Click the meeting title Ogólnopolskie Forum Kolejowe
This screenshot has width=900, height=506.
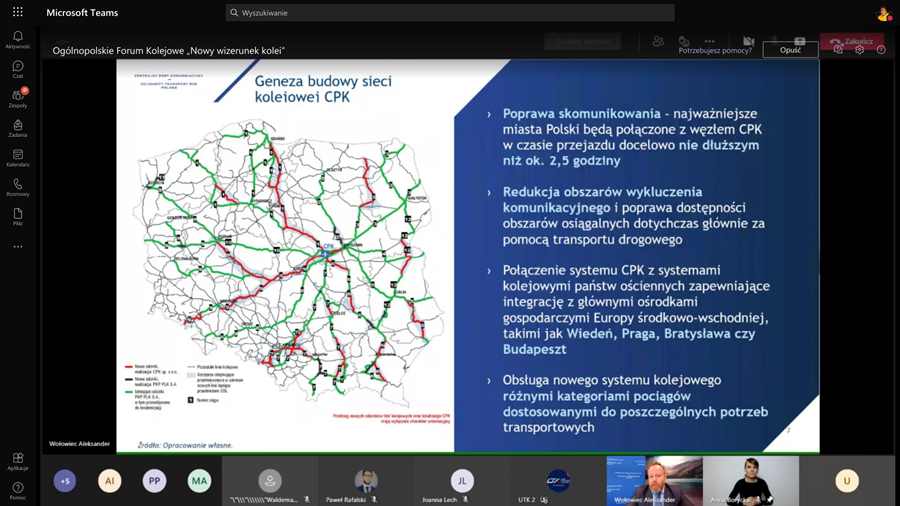click(169, 50)
